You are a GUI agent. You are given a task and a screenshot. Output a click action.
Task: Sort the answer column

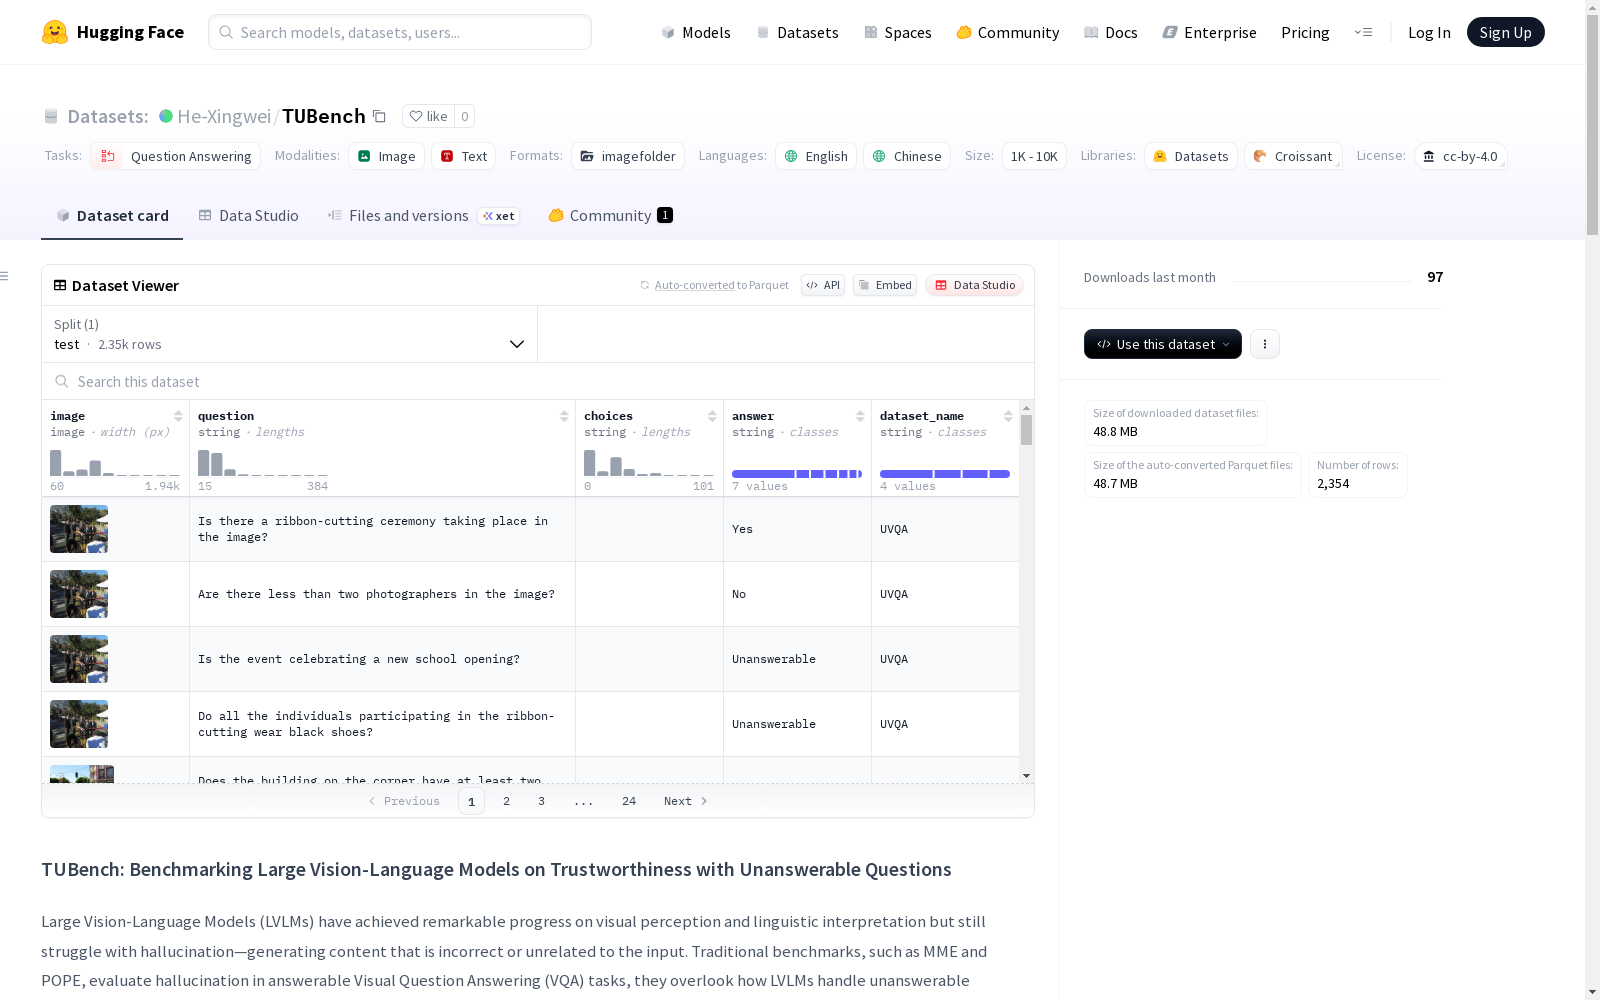(x=860, y=416)
